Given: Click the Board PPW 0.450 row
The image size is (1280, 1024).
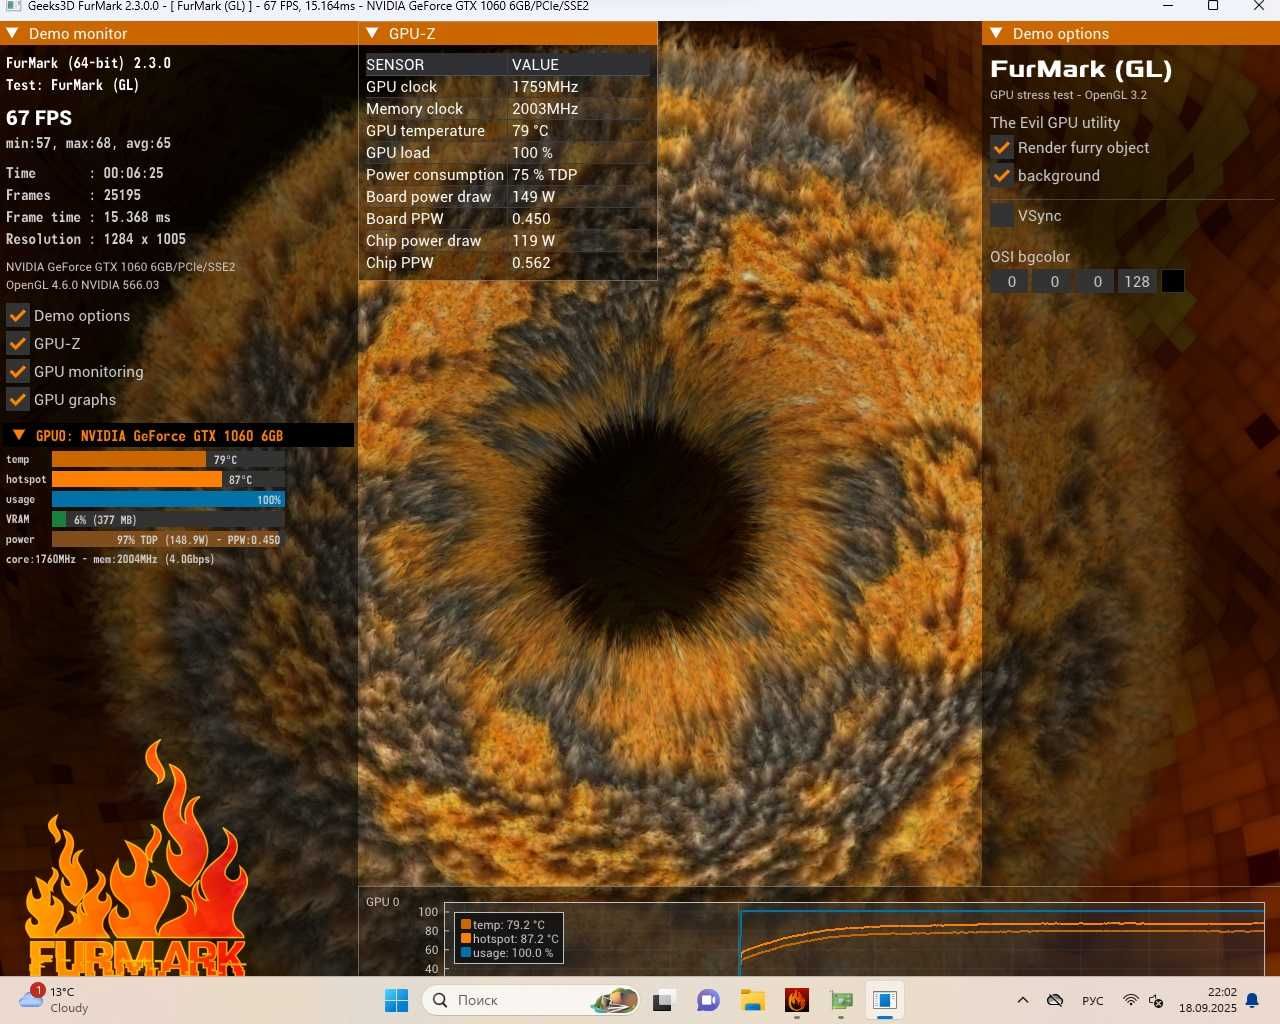Looking at the screenshot, I should [x=507, y=219].
